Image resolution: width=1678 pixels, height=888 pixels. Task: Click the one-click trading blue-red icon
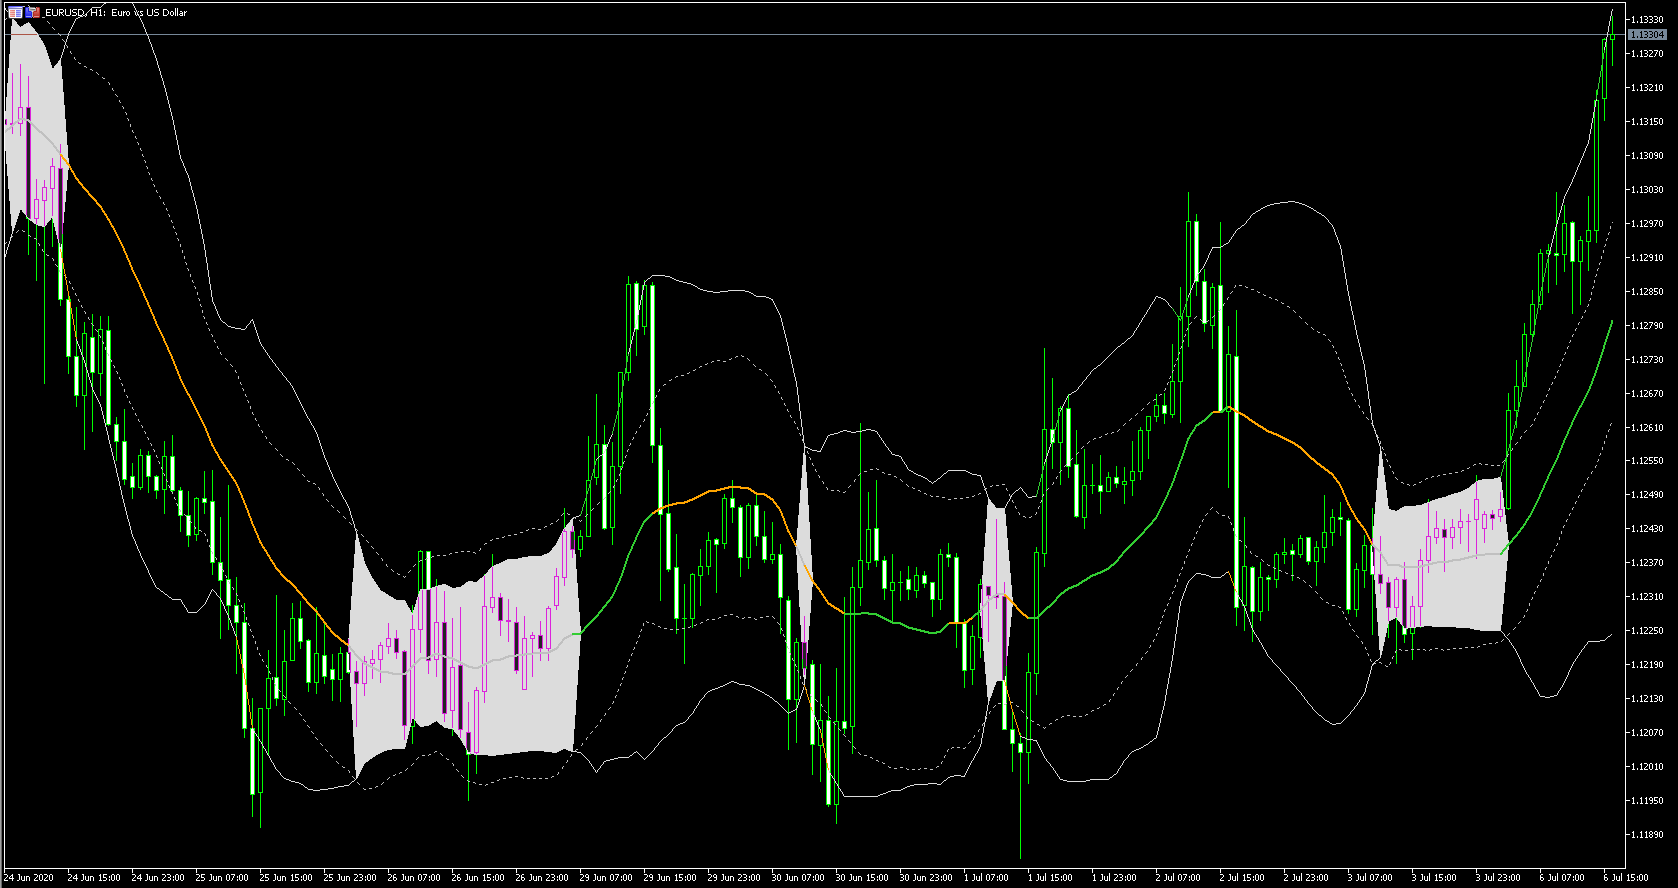tap(34, 12)
